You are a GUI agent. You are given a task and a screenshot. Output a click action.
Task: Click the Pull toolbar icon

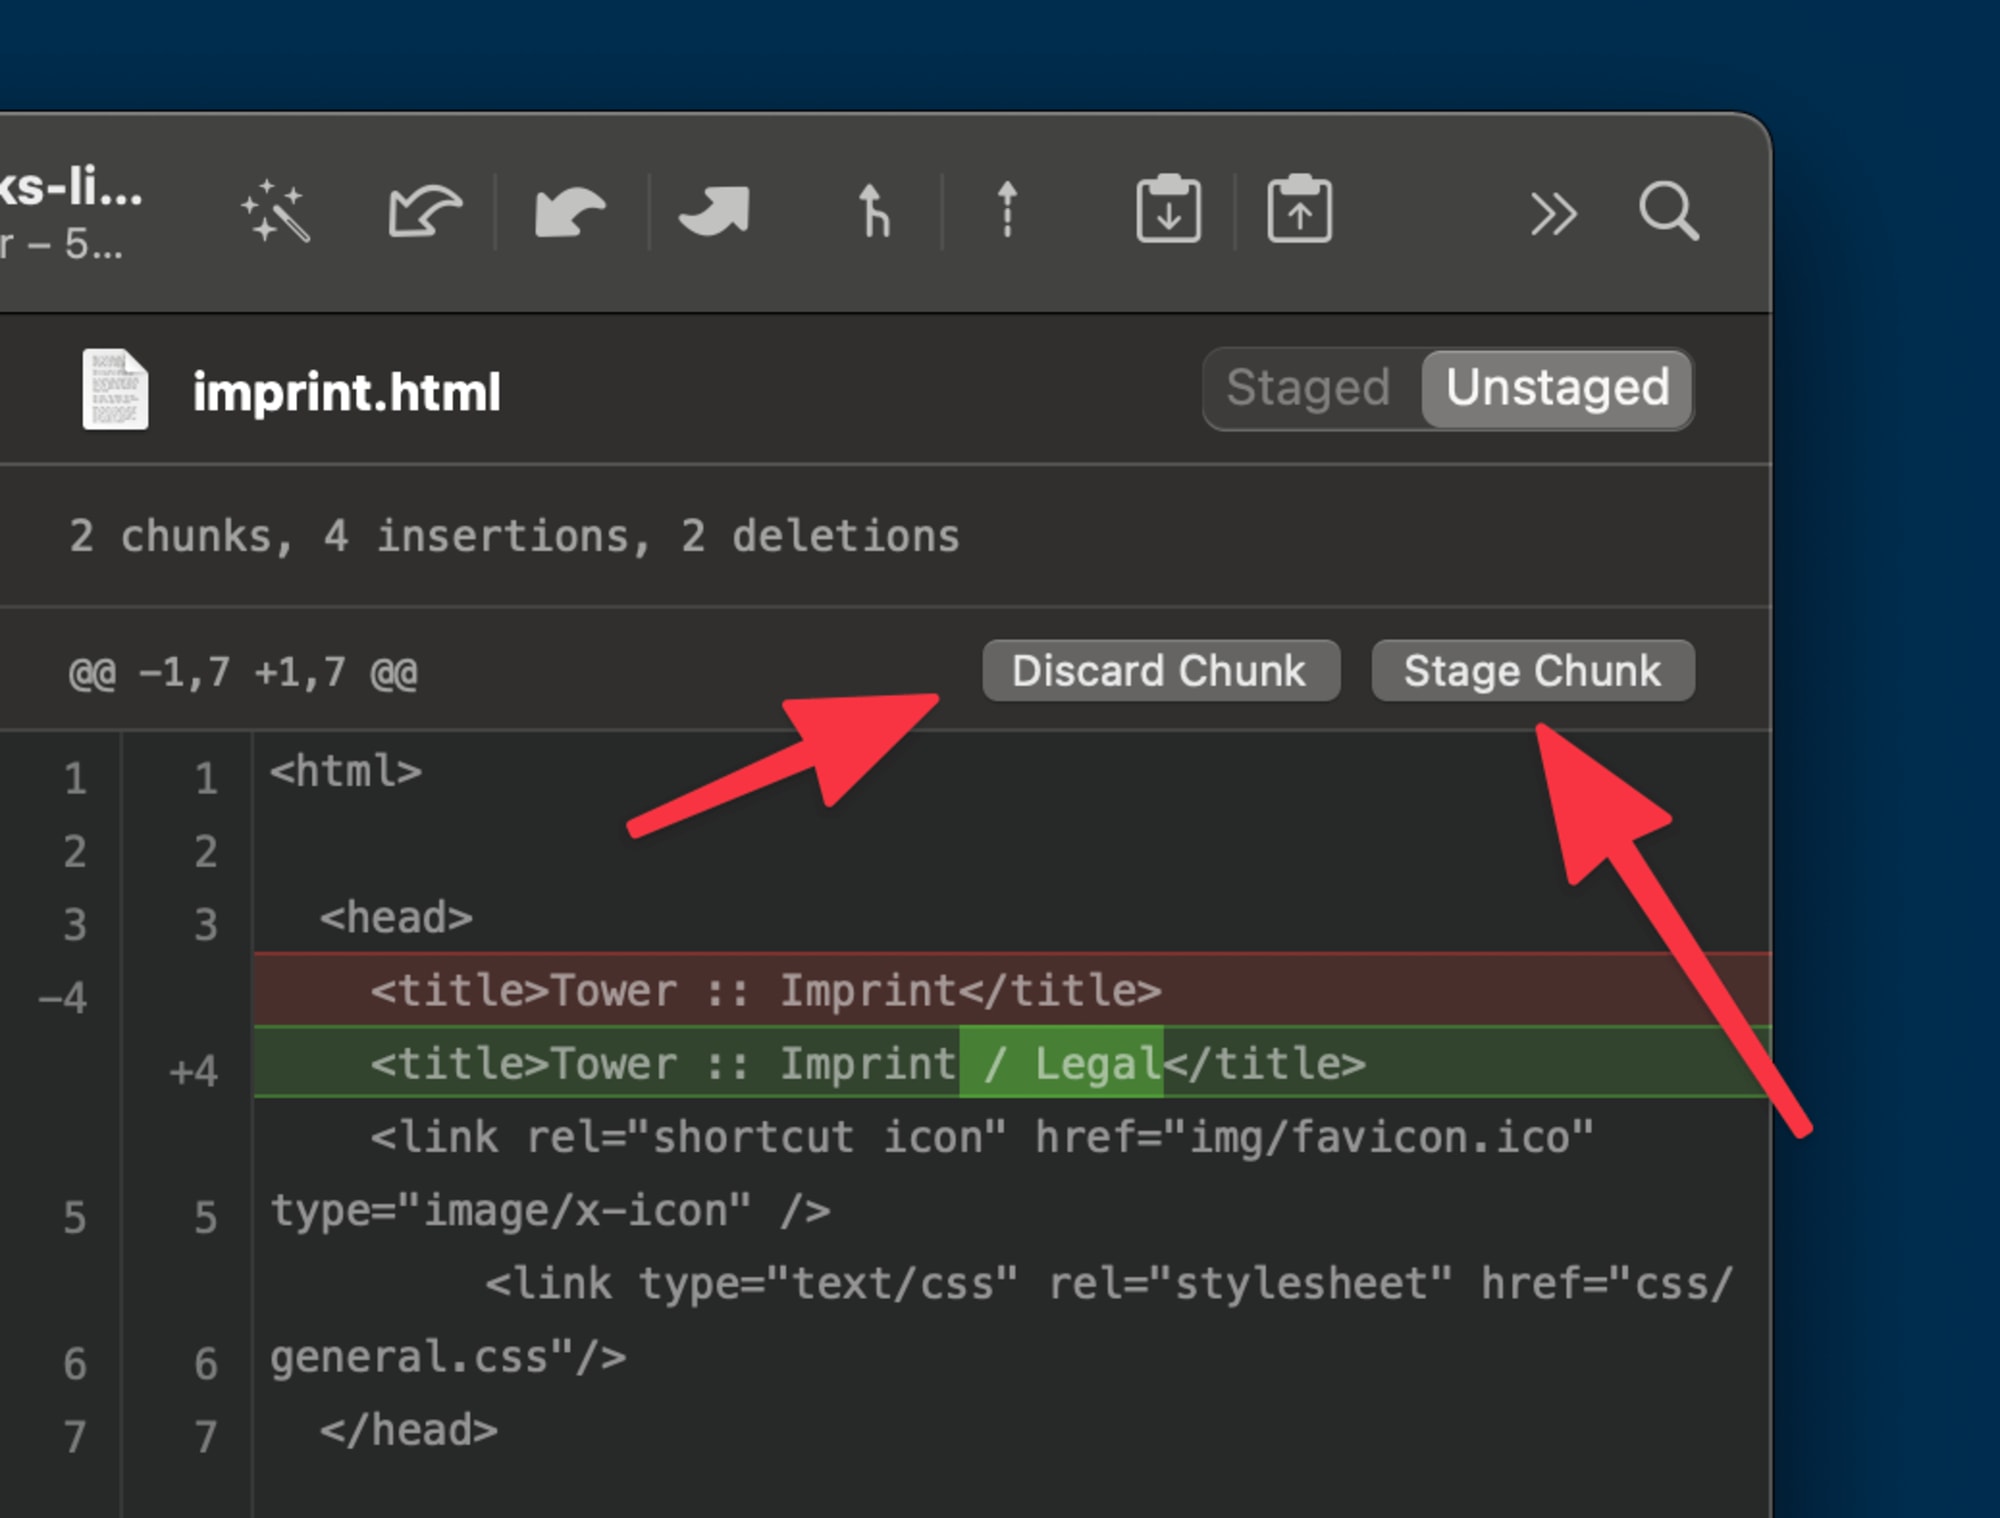pos(570,211)
